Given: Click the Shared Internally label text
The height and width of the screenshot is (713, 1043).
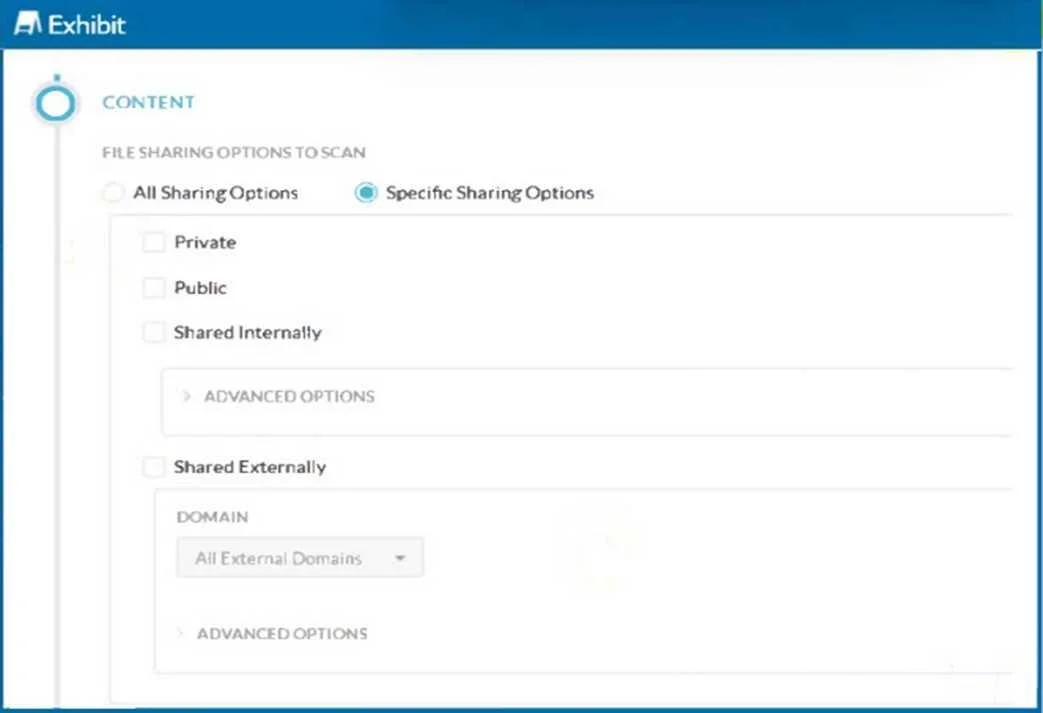Looking at the screenshot, I should click(247, 333).
